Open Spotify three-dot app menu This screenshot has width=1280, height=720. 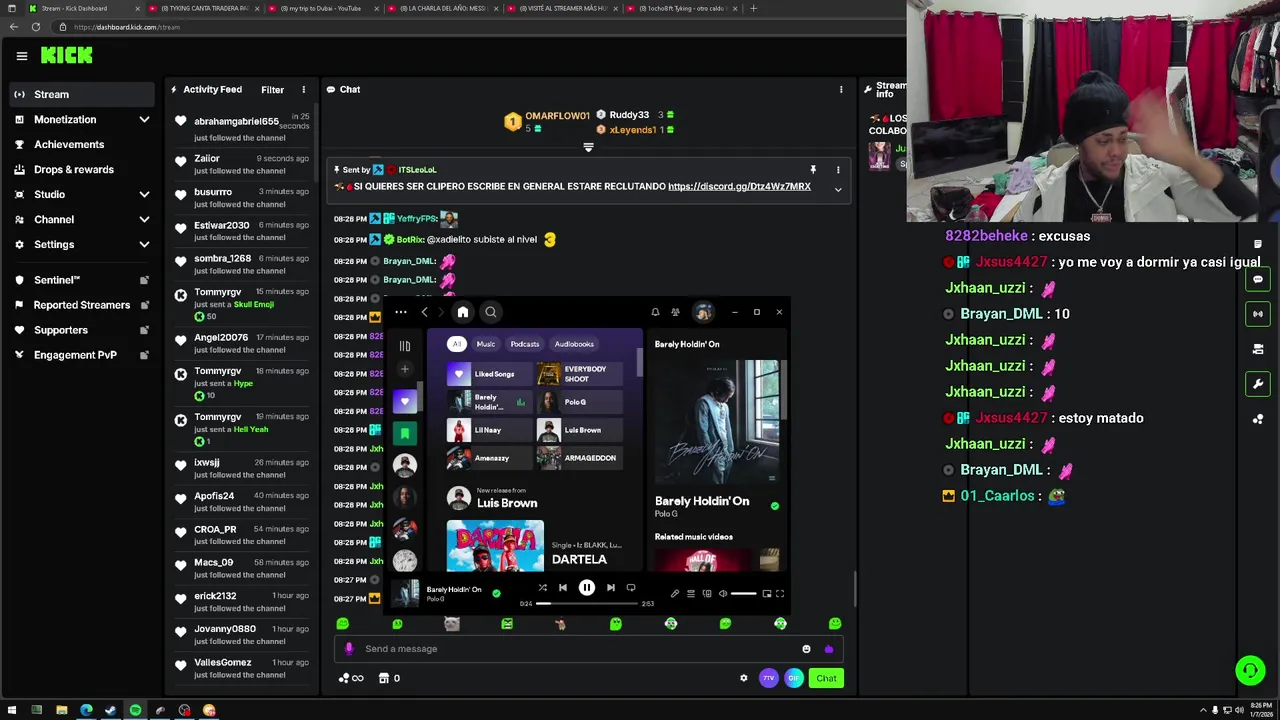pos(401,312)
